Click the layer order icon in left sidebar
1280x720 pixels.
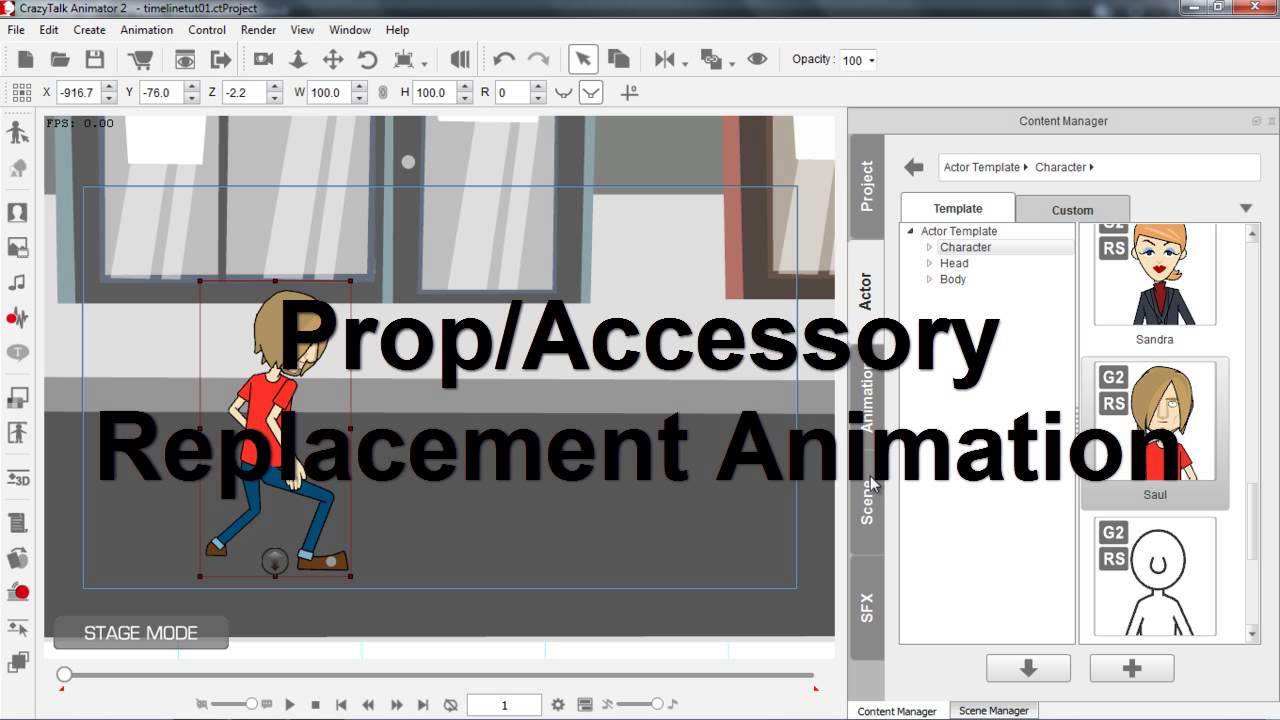pyautogui.click(x=17, y=661)
